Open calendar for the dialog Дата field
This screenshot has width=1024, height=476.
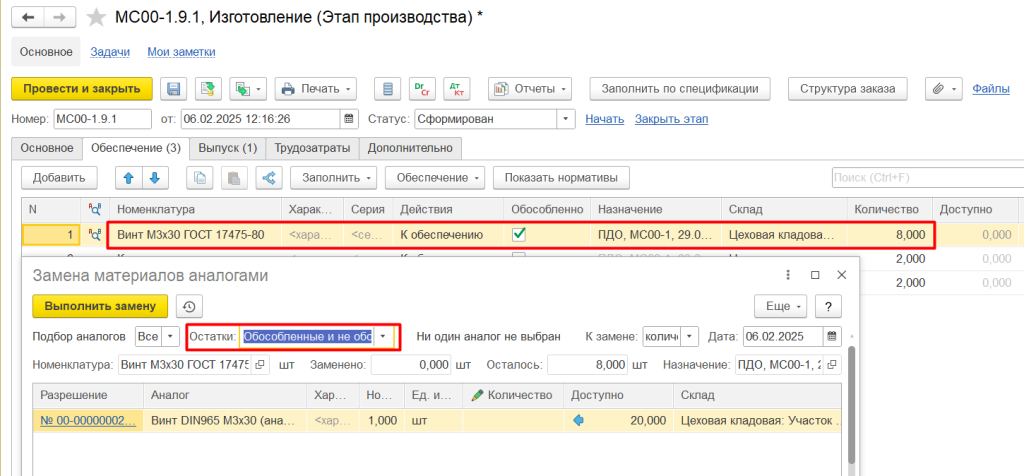tap(832, 336)
